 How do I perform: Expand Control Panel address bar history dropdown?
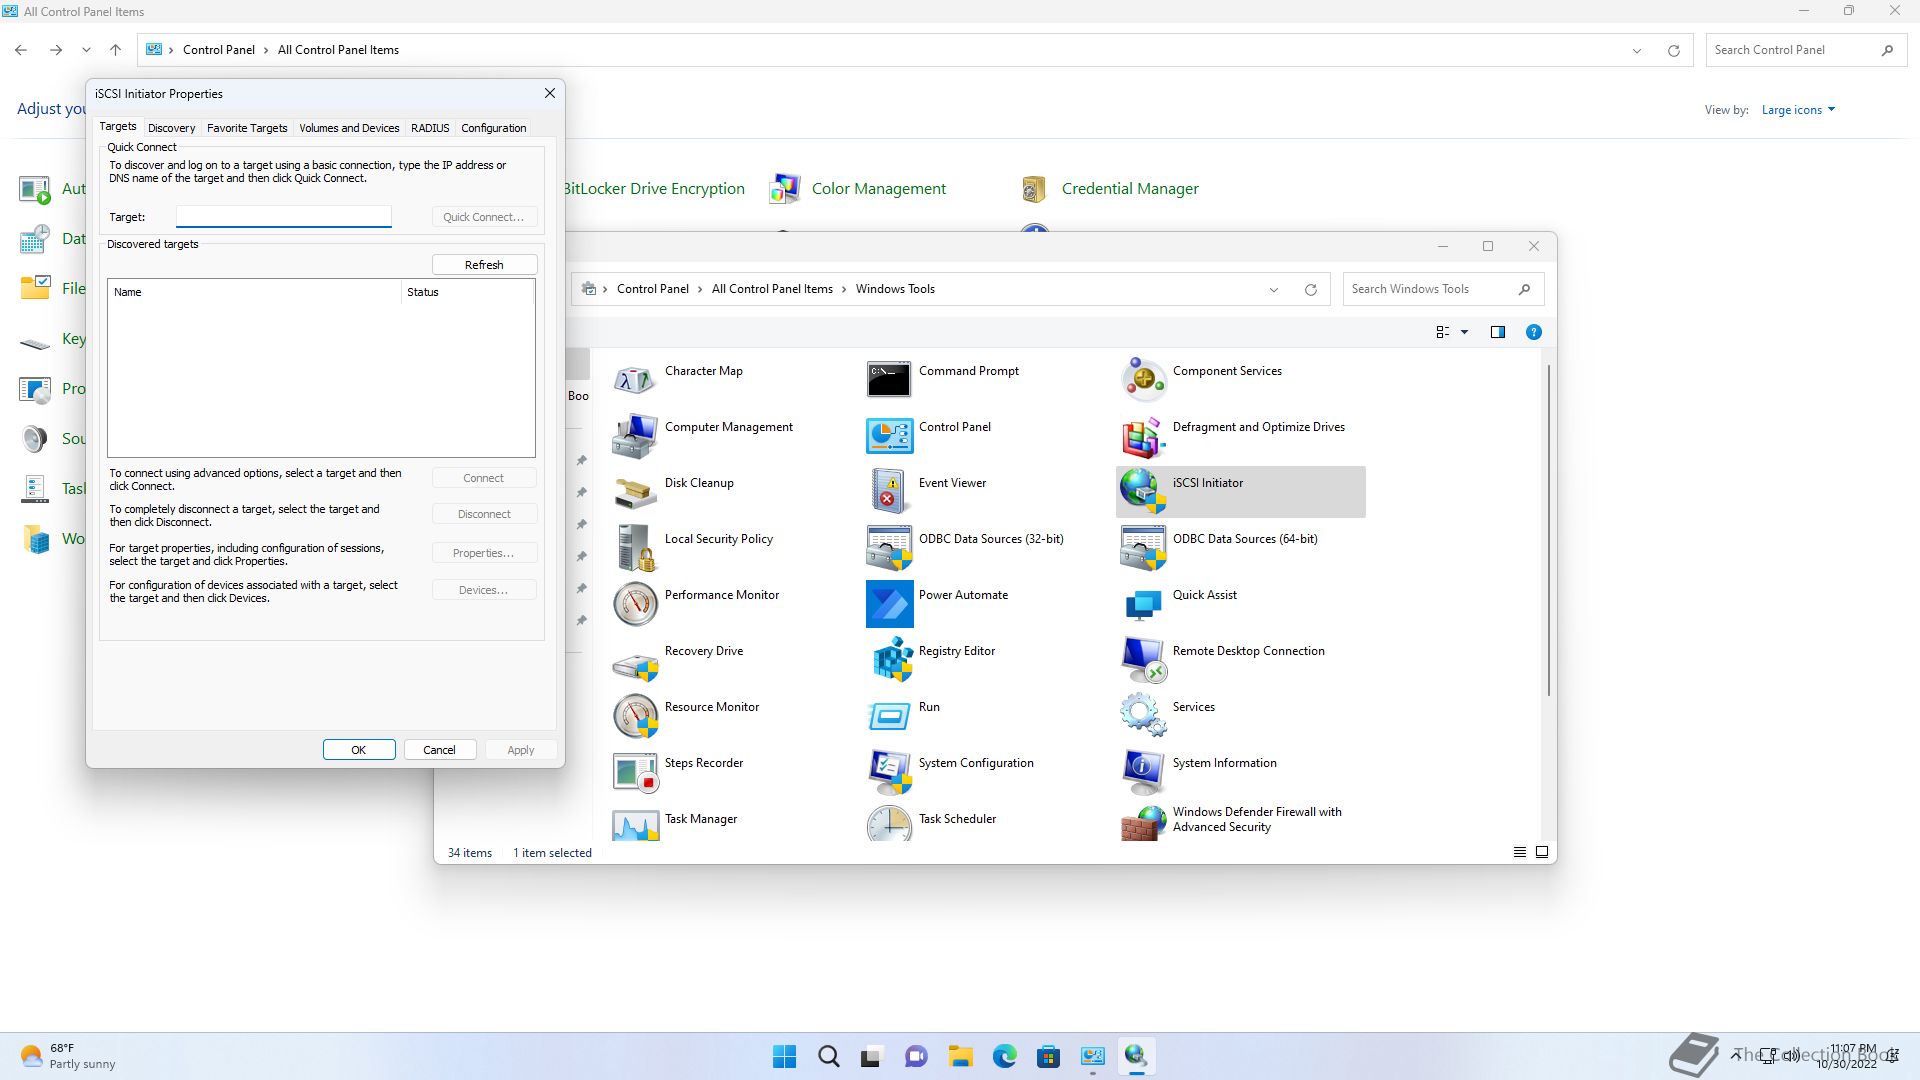coord(1637,51)
